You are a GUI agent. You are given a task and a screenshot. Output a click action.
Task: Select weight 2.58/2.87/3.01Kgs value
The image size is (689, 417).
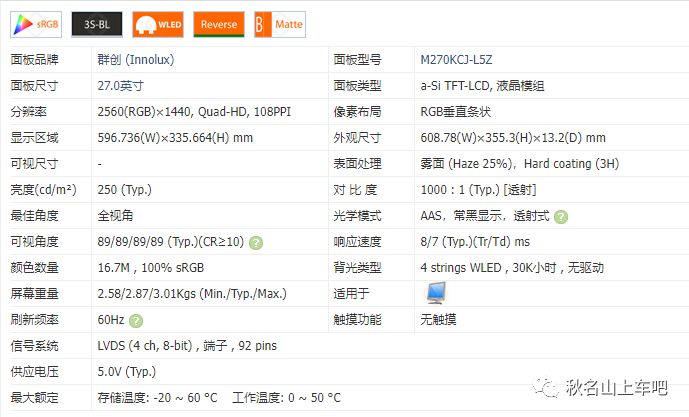click(192, 294)
